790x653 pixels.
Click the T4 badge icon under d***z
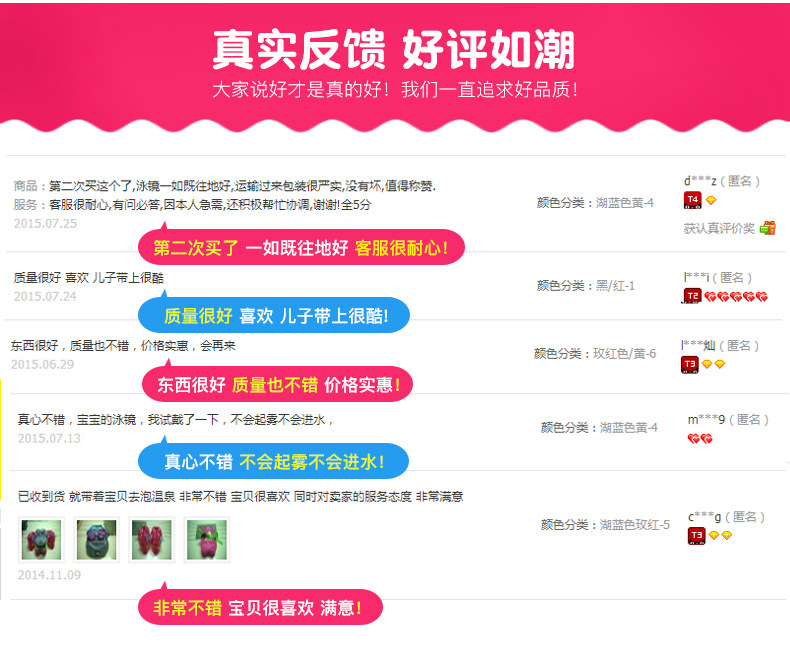pos(692,200)
